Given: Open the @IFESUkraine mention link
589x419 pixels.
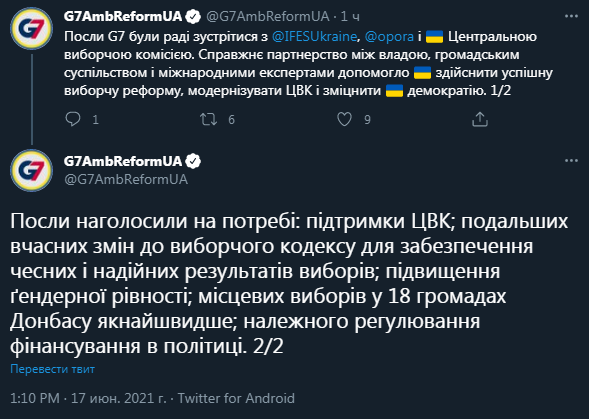Looking at the screenshot, I should coord(314,36).
